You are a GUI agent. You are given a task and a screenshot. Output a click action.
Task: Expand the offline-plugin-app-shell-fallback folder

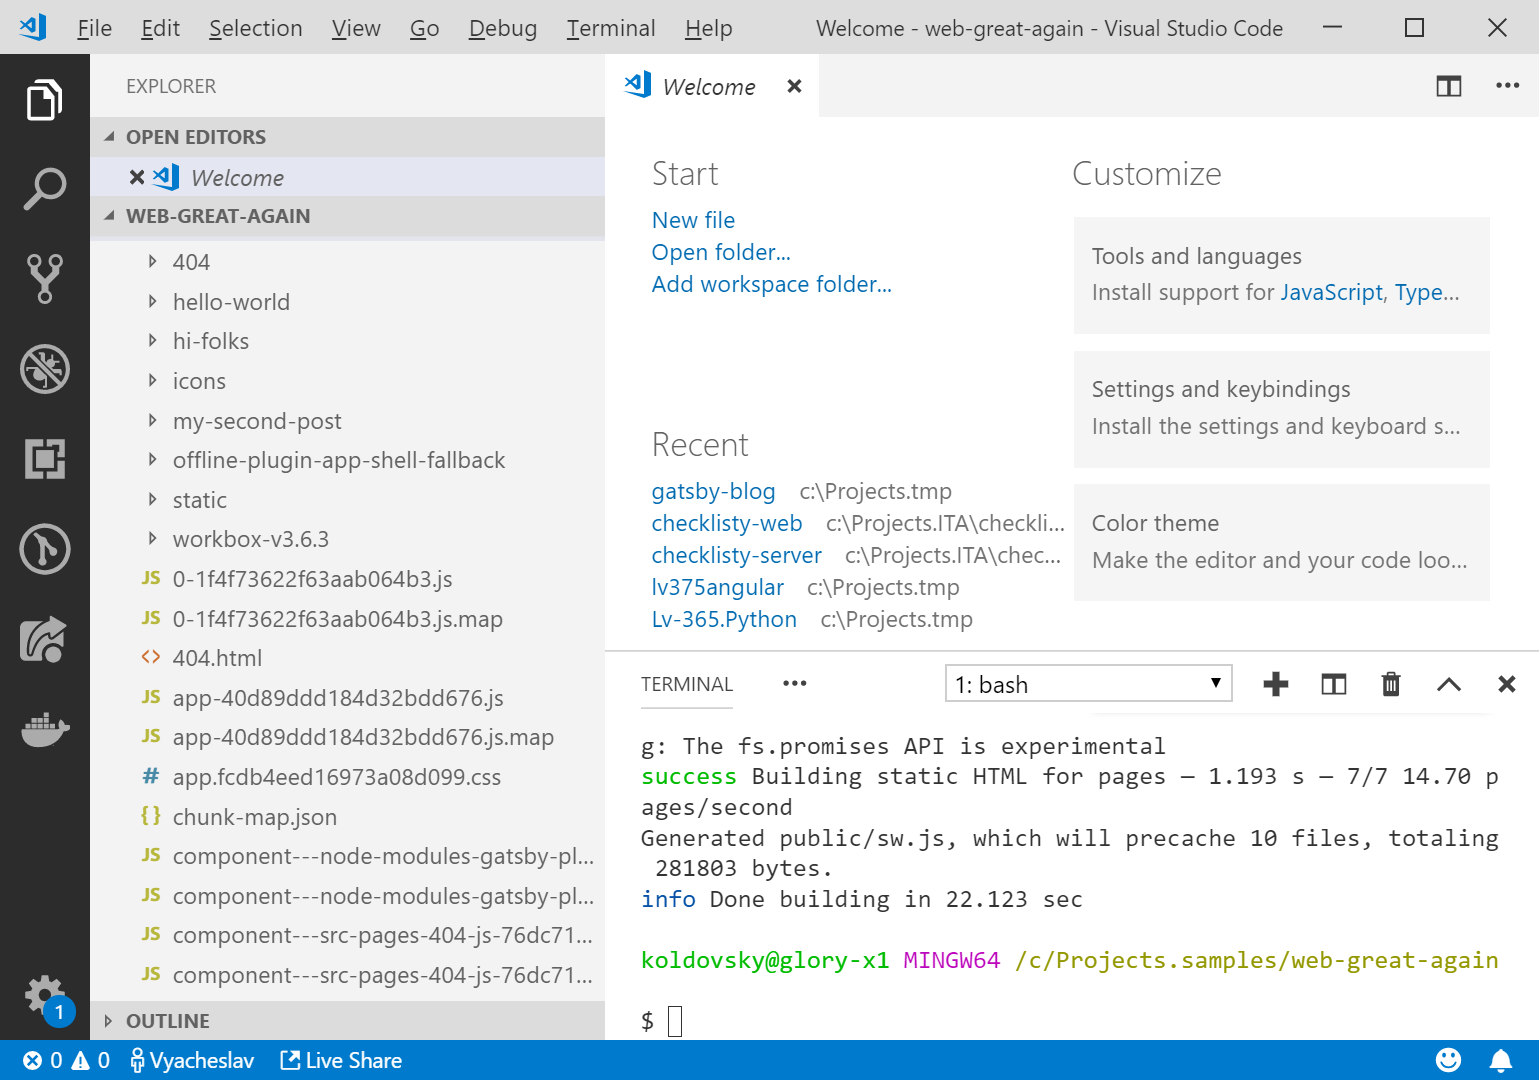click(x=347, y=460)
